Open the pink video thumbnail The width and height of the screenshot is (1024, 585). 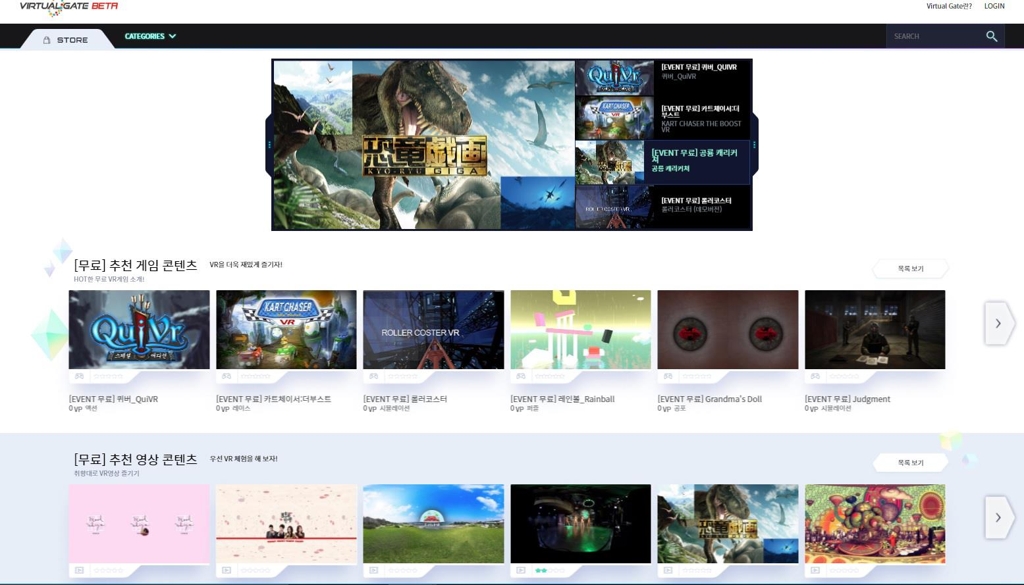(139, 524)
